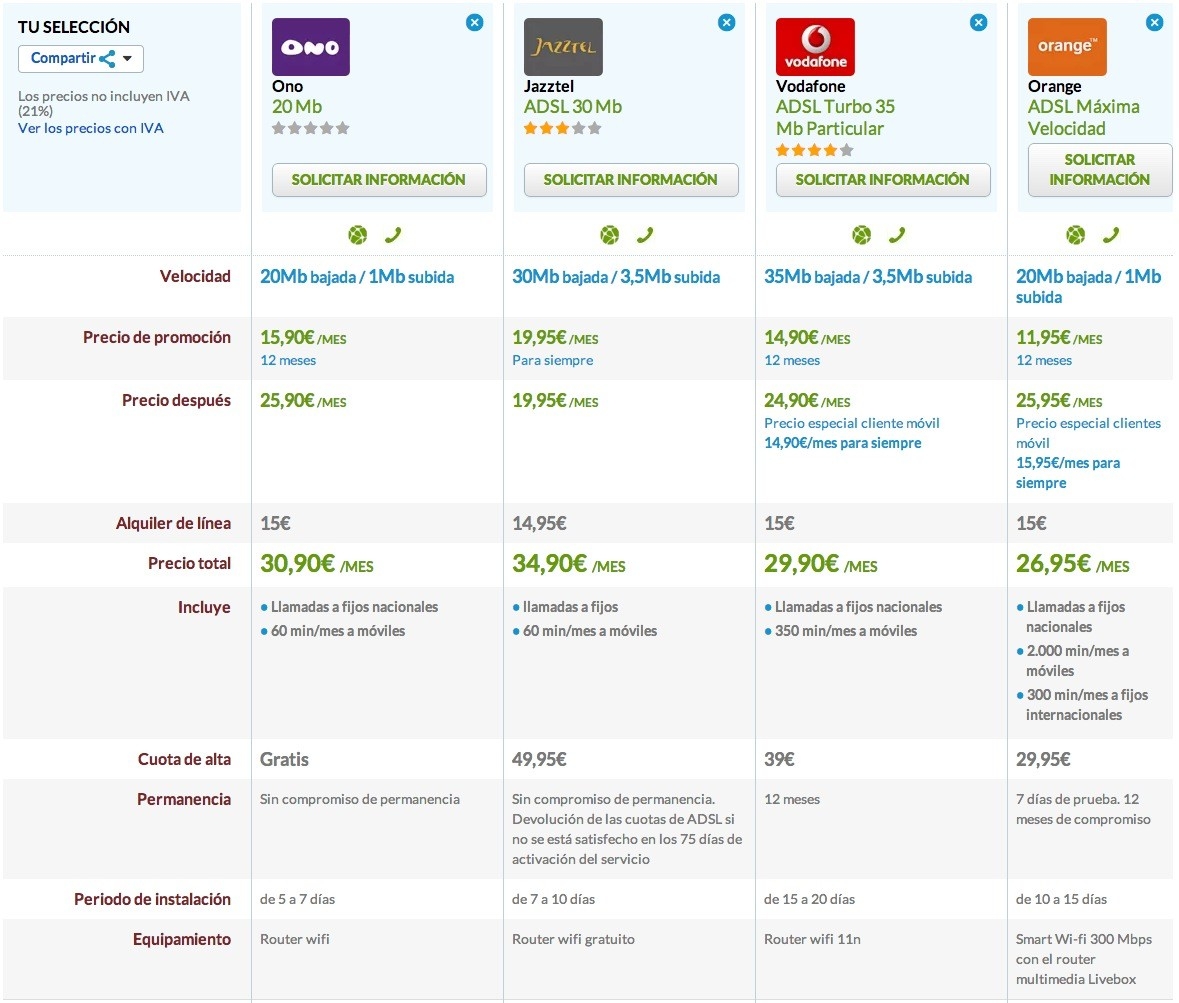Open Vodafone 'ADSL Turbo 35 Mb Particular' link
The height and width of the screenshot is (1003, 1179).
pos(835,117)
